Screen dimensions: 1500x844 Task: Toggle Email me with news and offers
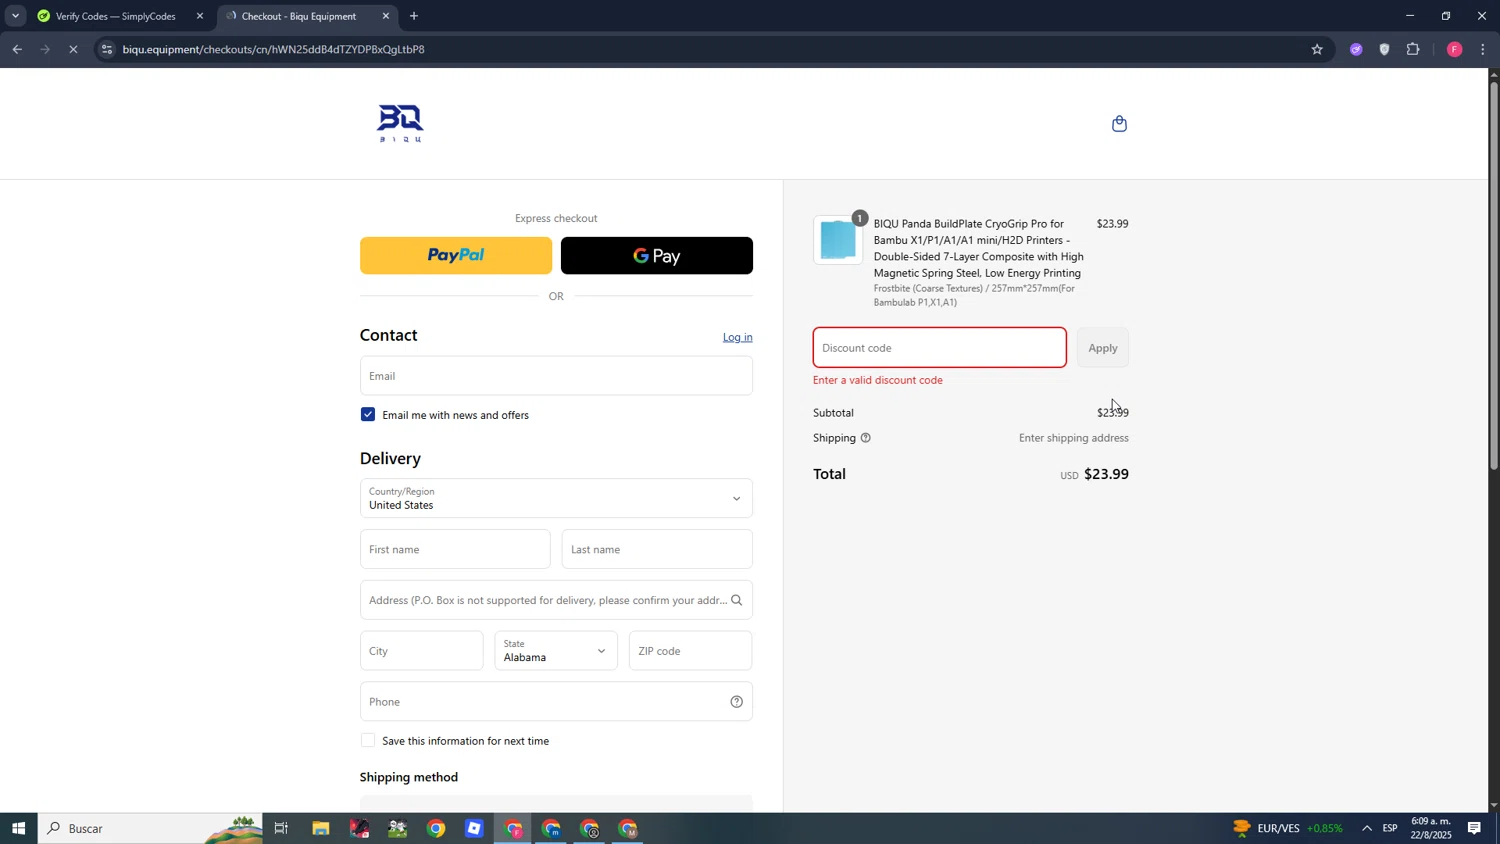[368, 415]
